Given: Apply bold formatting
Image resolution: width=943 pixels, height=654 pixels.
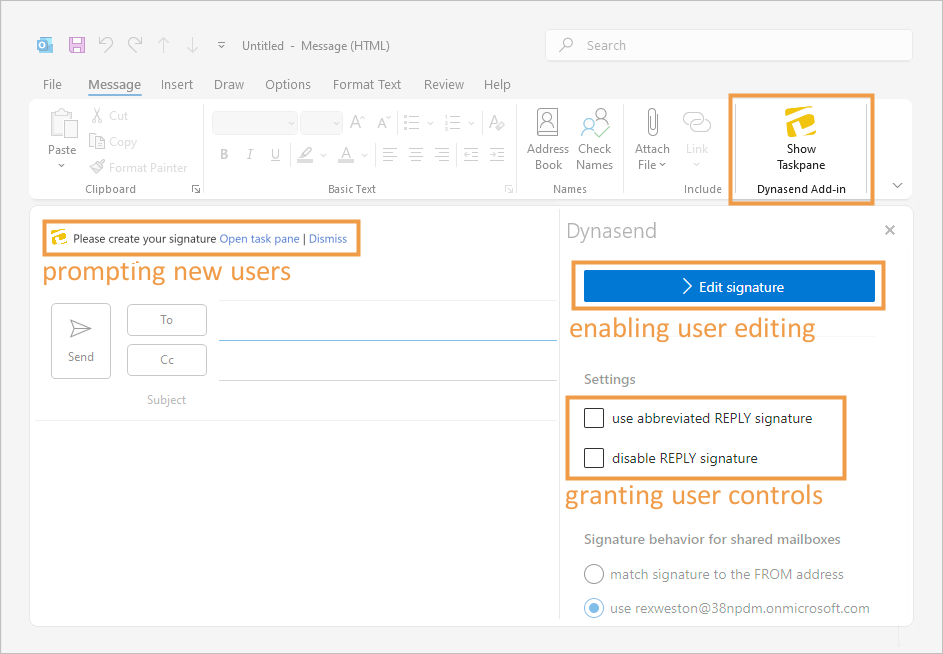Looking at the screenshot, I should (224, 154).
